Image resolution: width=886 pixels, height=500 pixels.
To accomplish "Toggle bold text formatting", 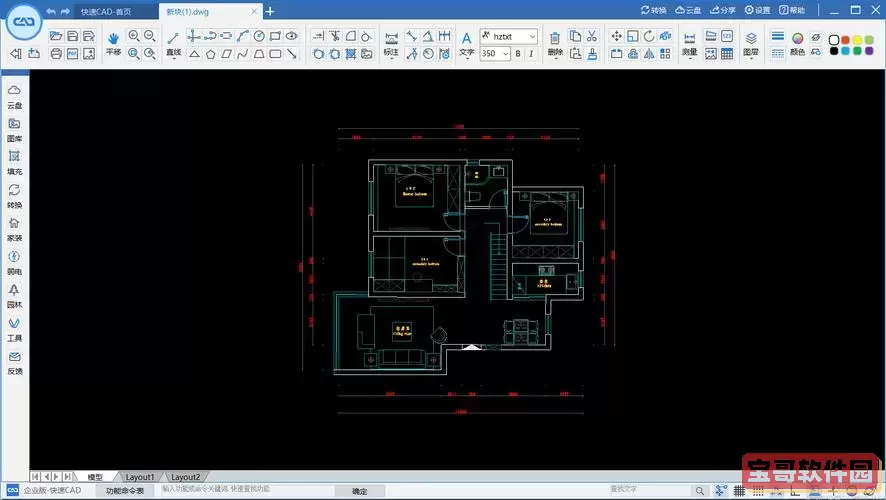I will tap(518, 53).
